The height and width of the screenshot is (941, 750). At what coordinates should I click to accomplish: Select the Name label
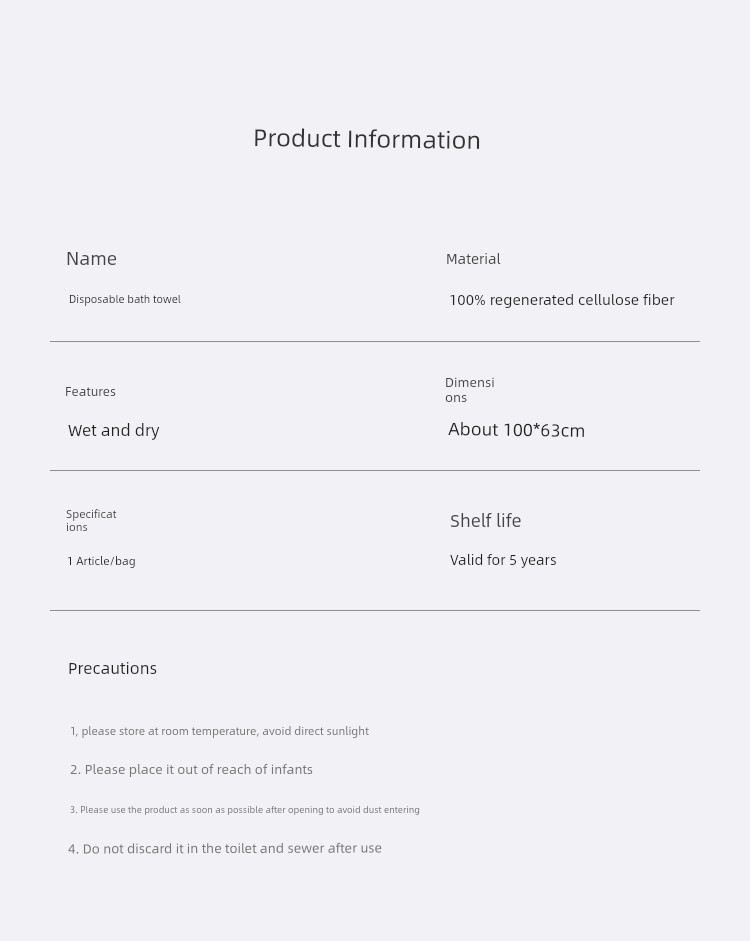(x=91, y=259)
